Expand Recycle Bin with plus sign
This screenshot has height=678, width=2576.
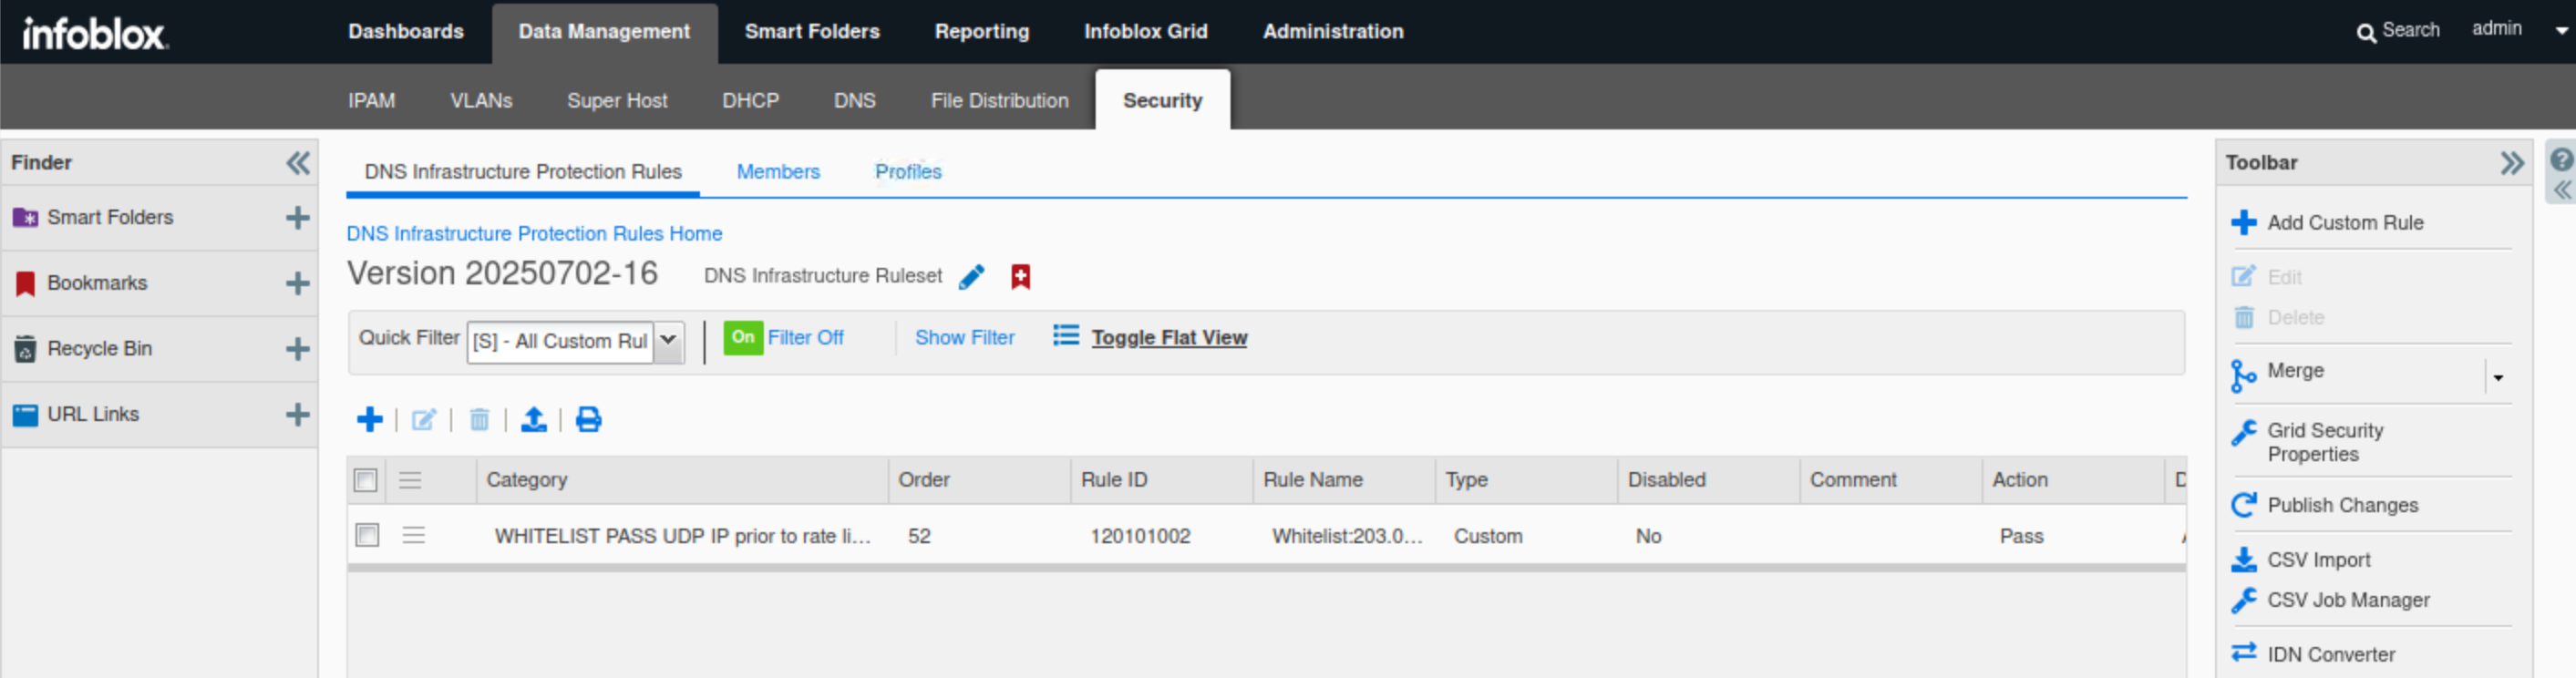click(x=297, y=349)
